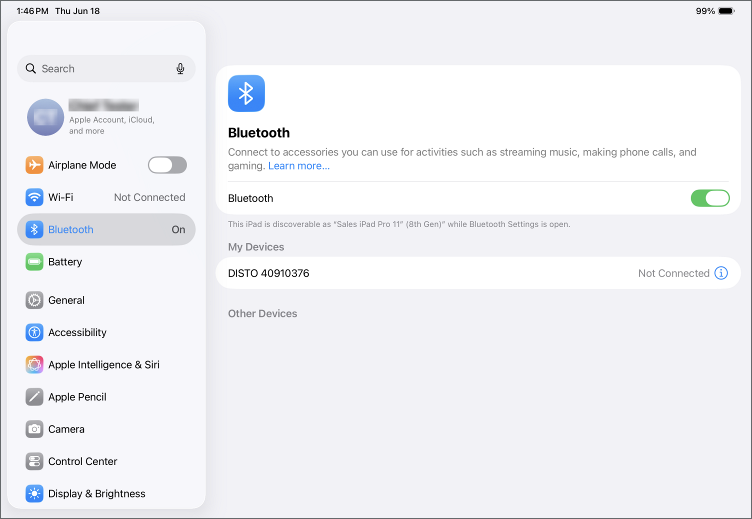Click the orange Airplane Mode icon
The image size is (752, 519).
(35, 165)
